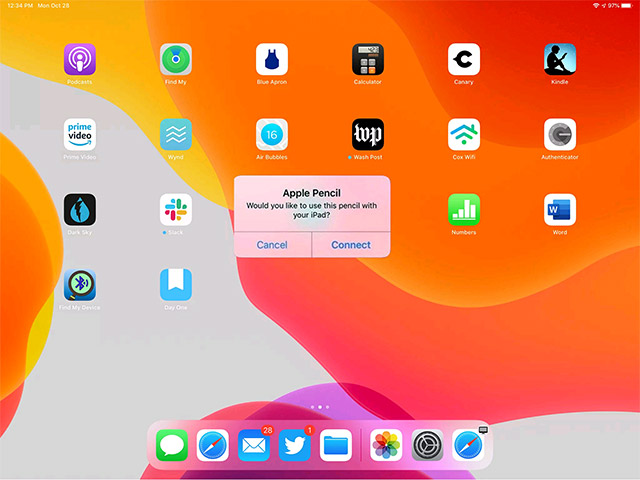Open the Podcasts app
Screen dimensions: 640x480
80,59
